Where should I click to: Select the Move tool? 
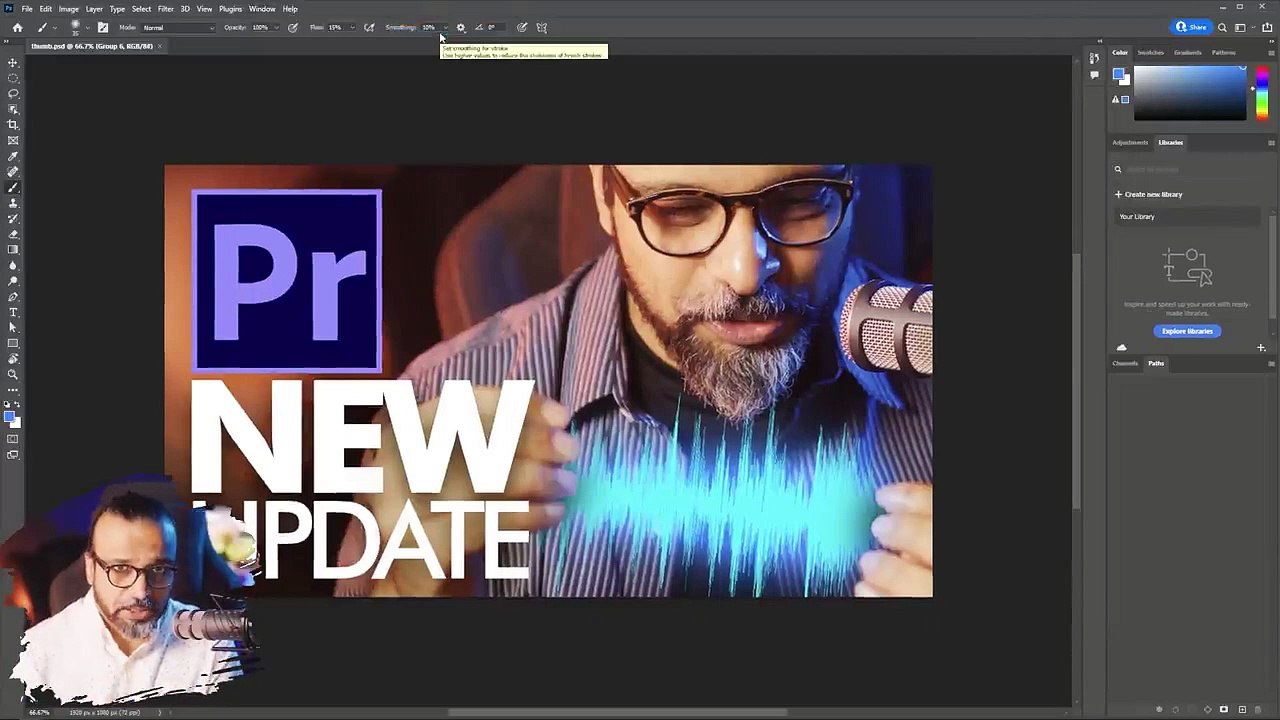[x=13, y=62]
